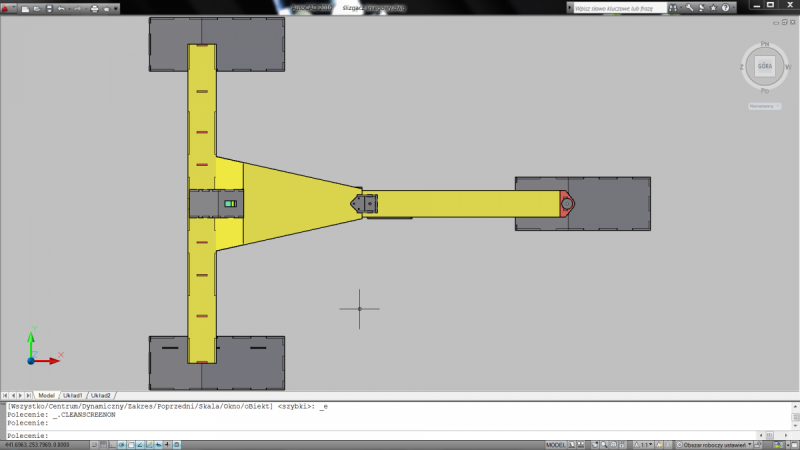This screenshot has height=450, width=800.
Task: Open the annotation scale 1:1 dropdown
Action: [x=647, y=444]
